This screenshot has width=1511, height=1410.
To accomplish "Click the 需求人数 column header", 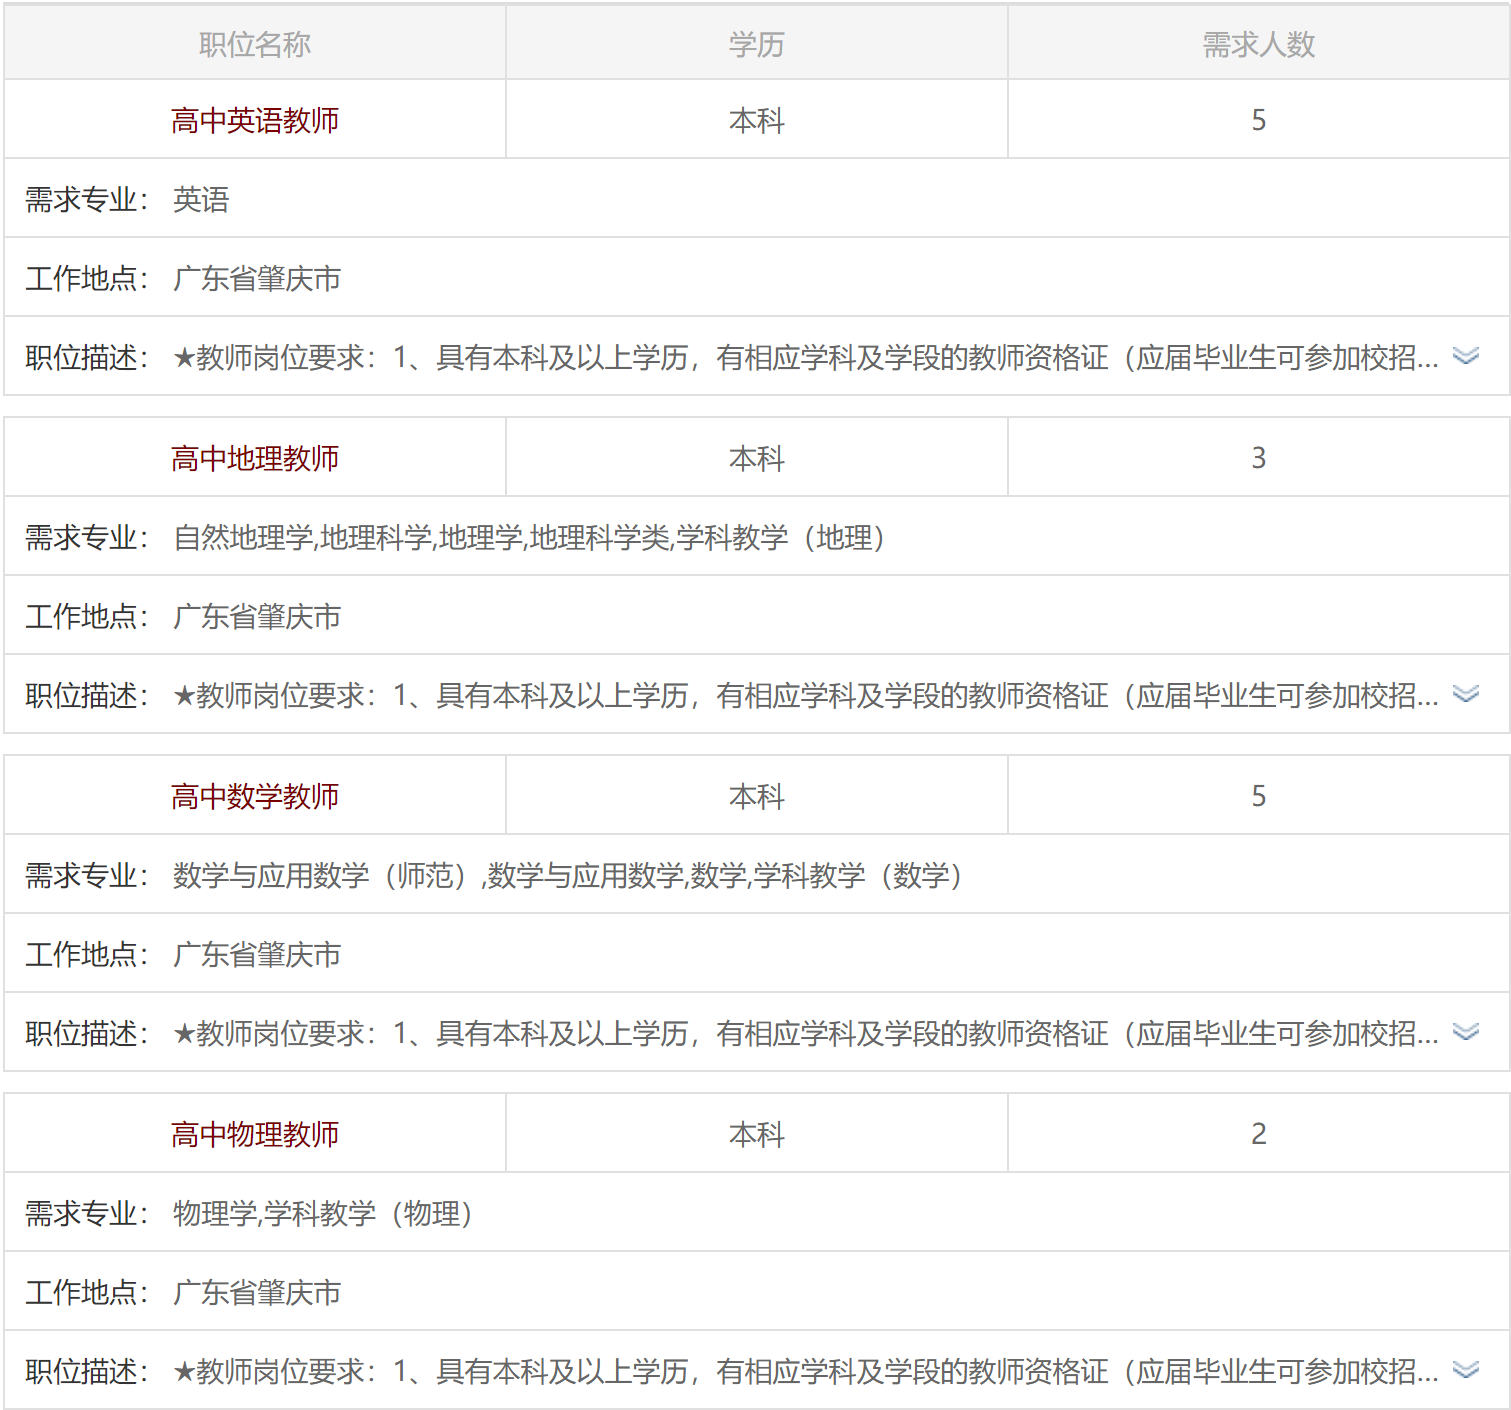I will 1258,44.
